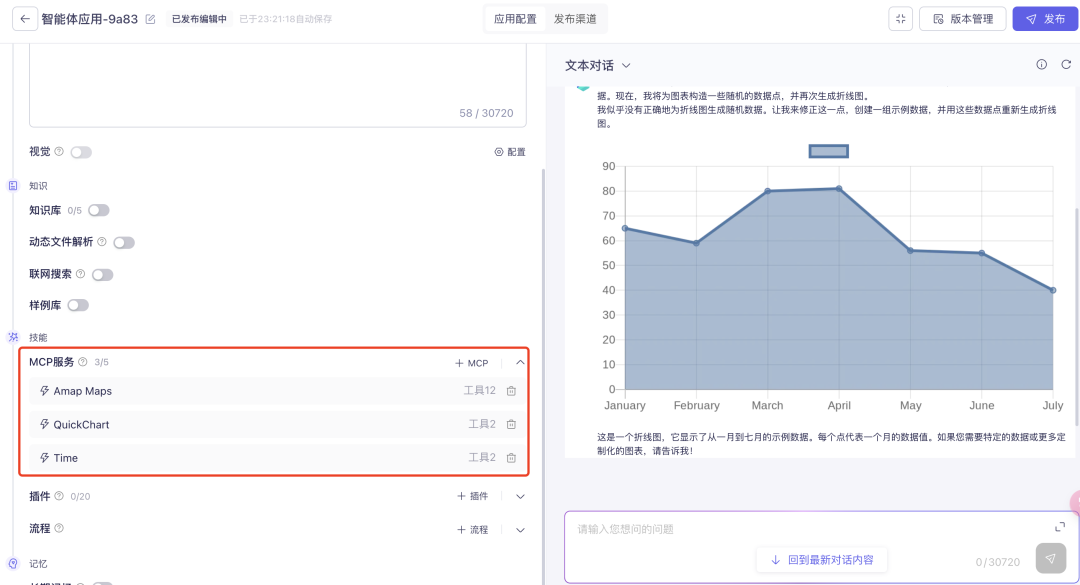Edit the app name with pencil icon

pos(150,19)
